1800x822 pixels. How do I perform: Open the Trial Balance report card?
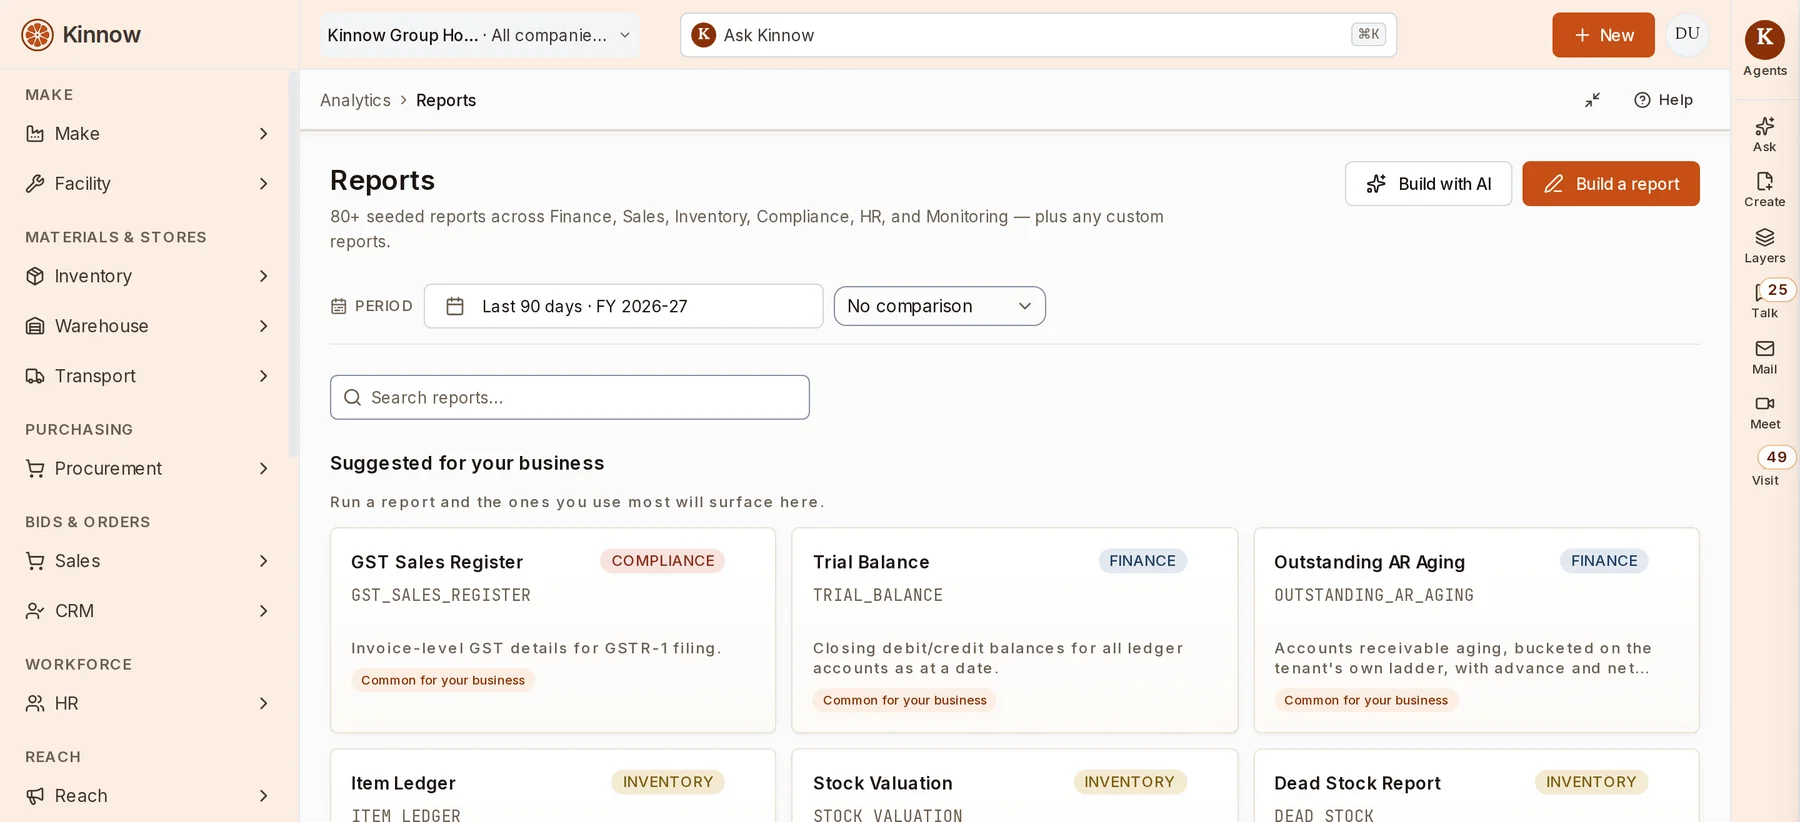(x=1015, y=630)
